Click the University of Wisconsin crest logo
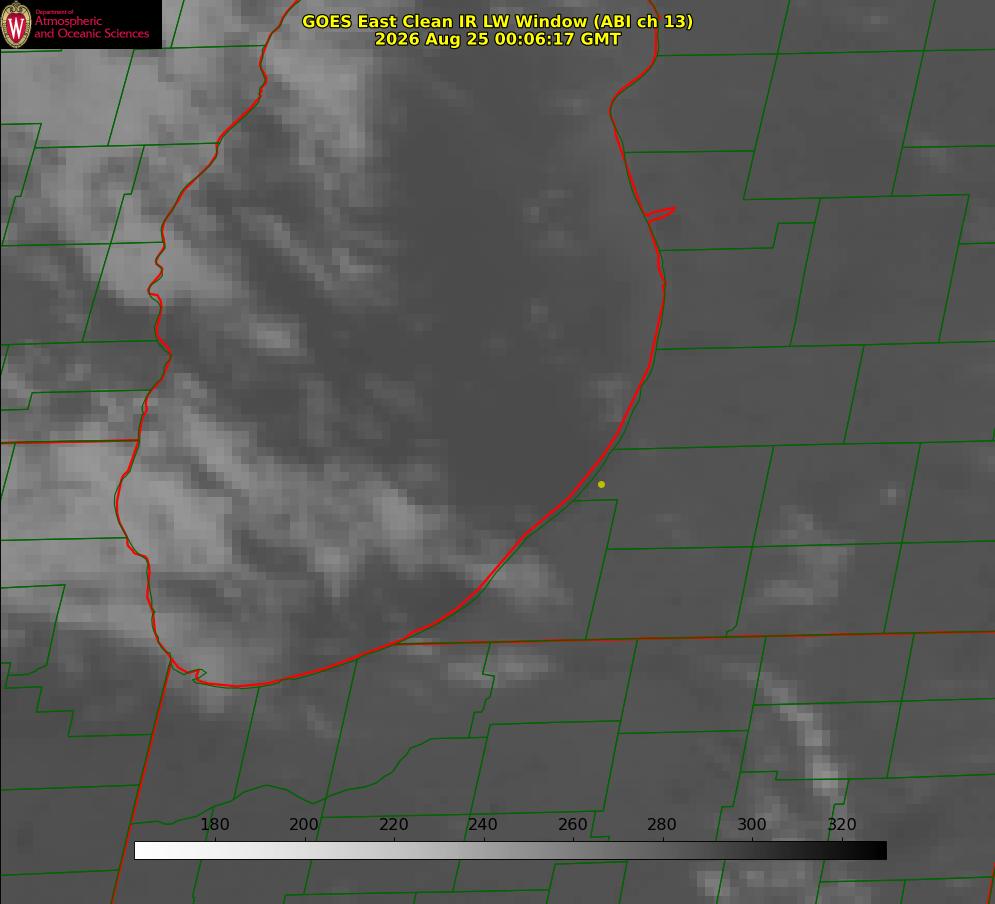The width and height of the screenshot is (995, 904). tap(16, 24)
